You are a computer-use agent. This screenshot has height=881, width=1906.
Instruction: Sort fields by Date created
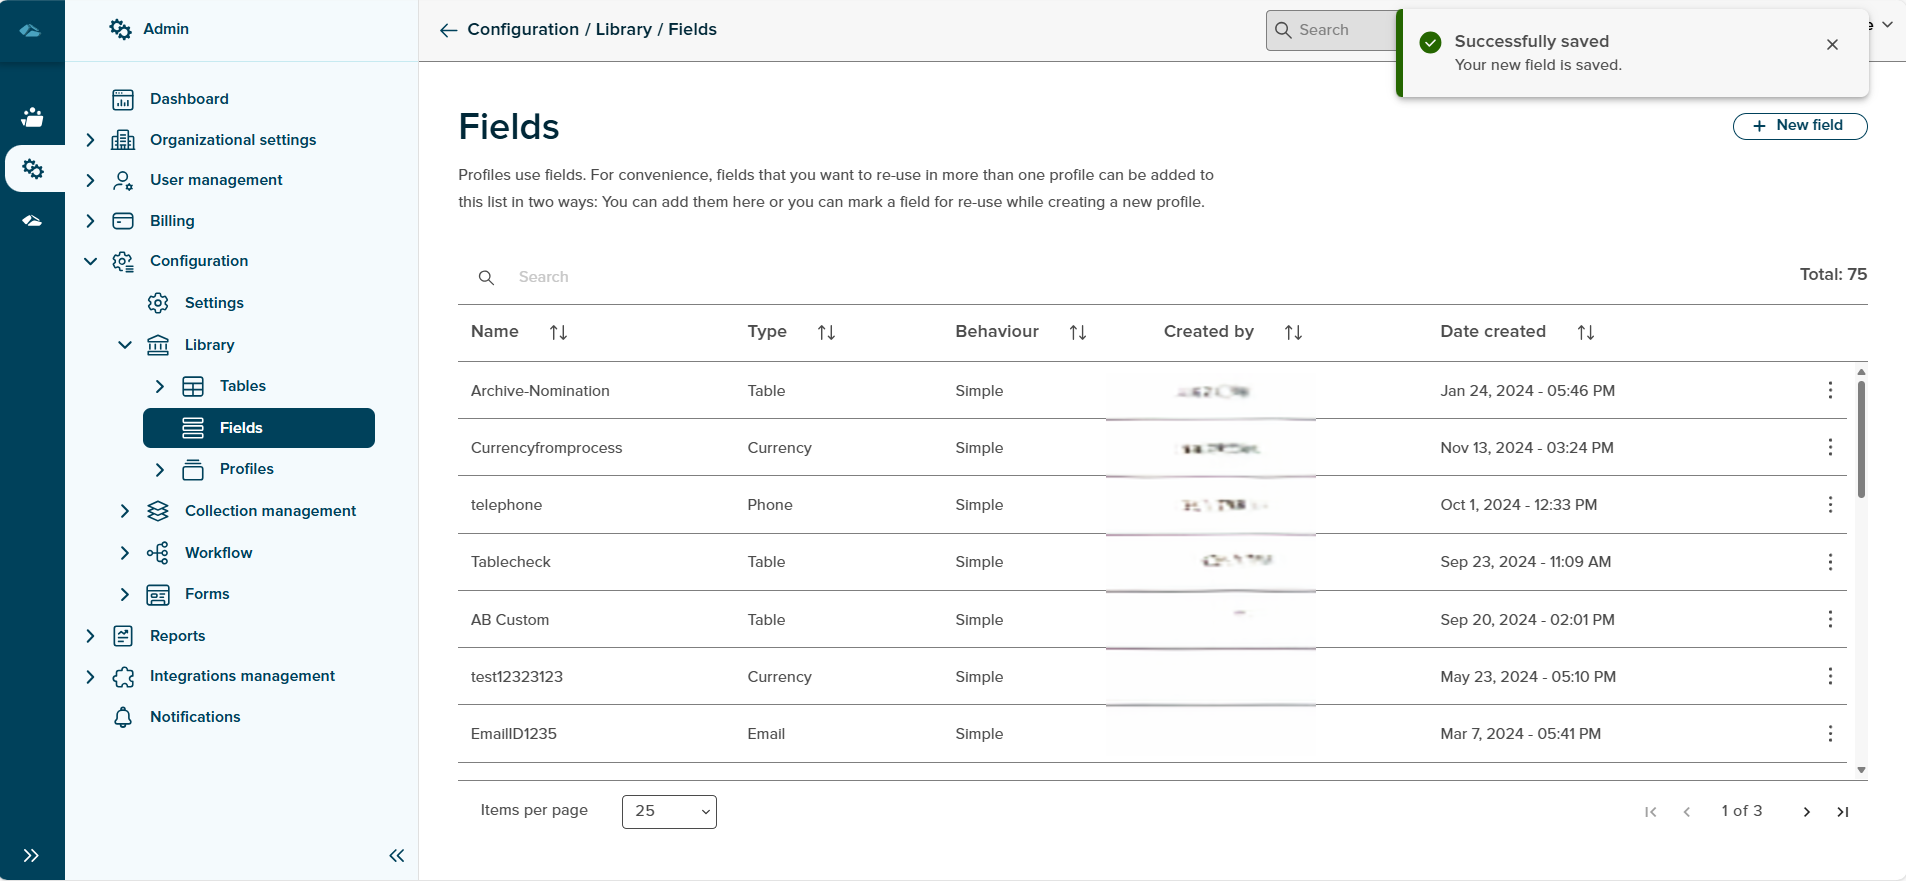coord(1585,332)
